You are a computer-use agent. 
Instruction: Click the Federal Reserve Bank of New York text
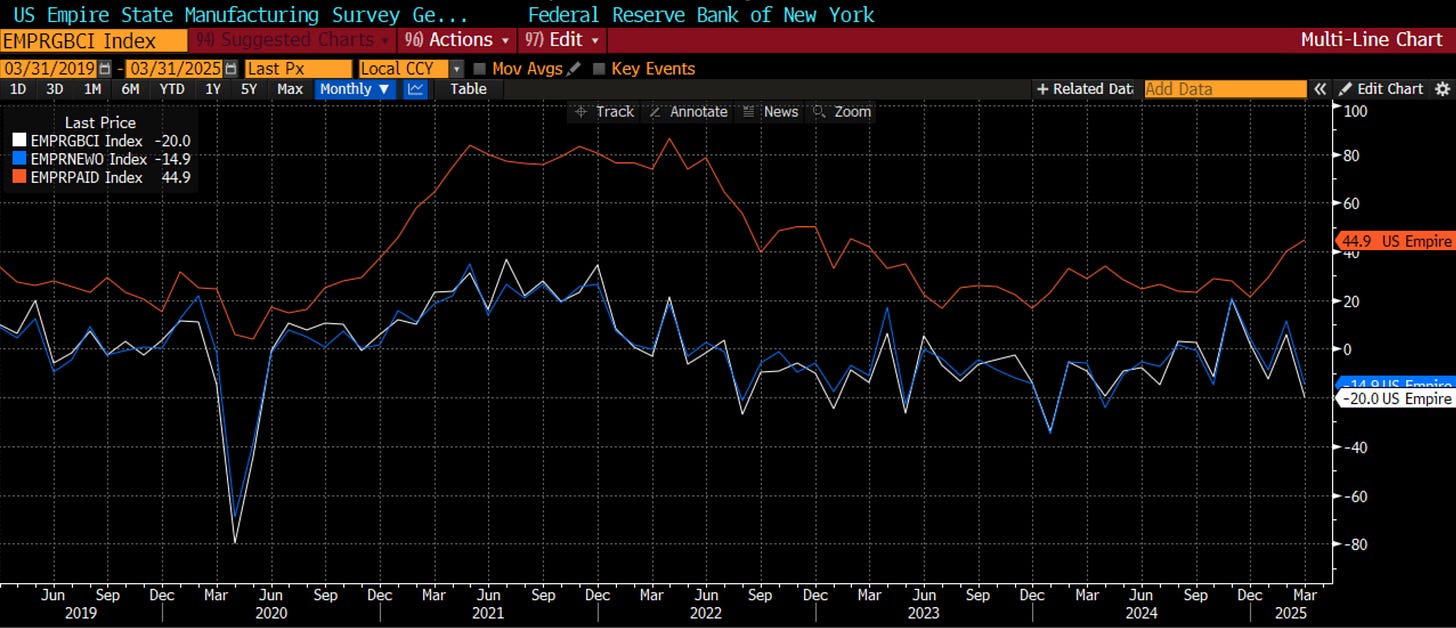click(x=701, y=14)
